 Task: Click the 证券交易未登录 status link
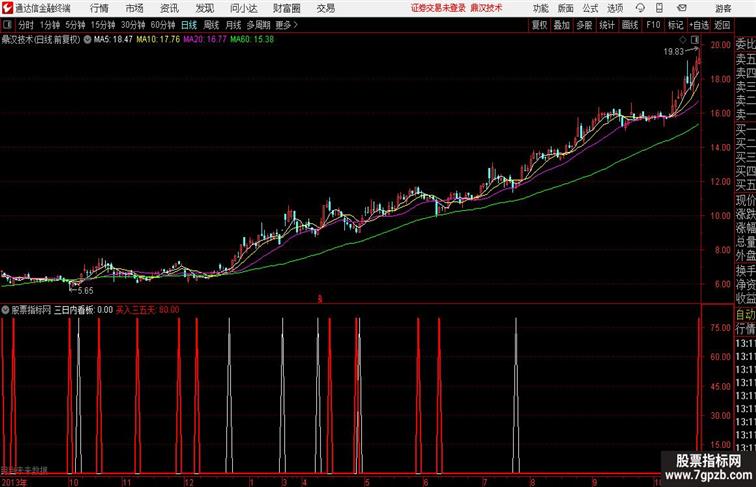[x=438, y=8]
